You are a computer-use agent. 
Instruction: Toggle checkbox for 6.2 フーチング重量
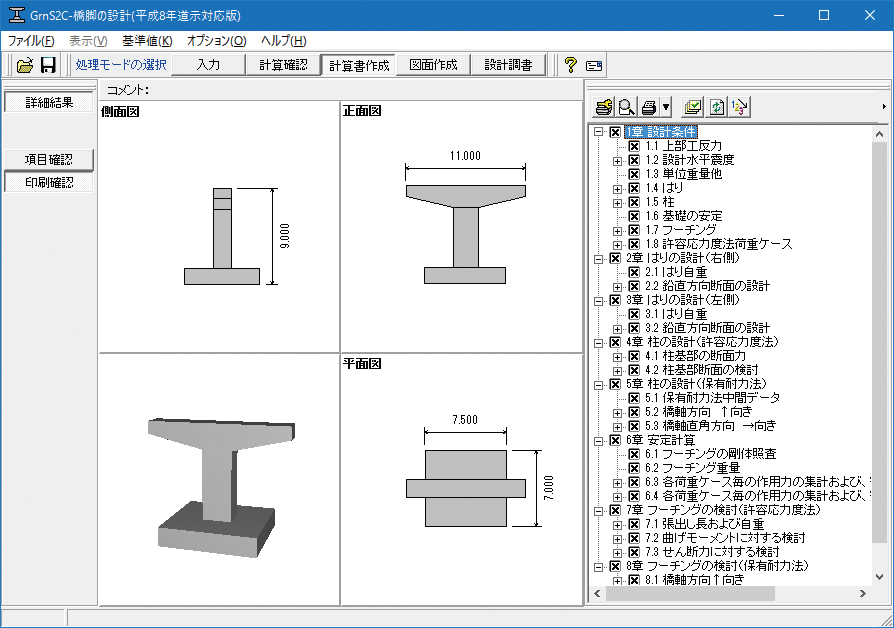[634, 468]
